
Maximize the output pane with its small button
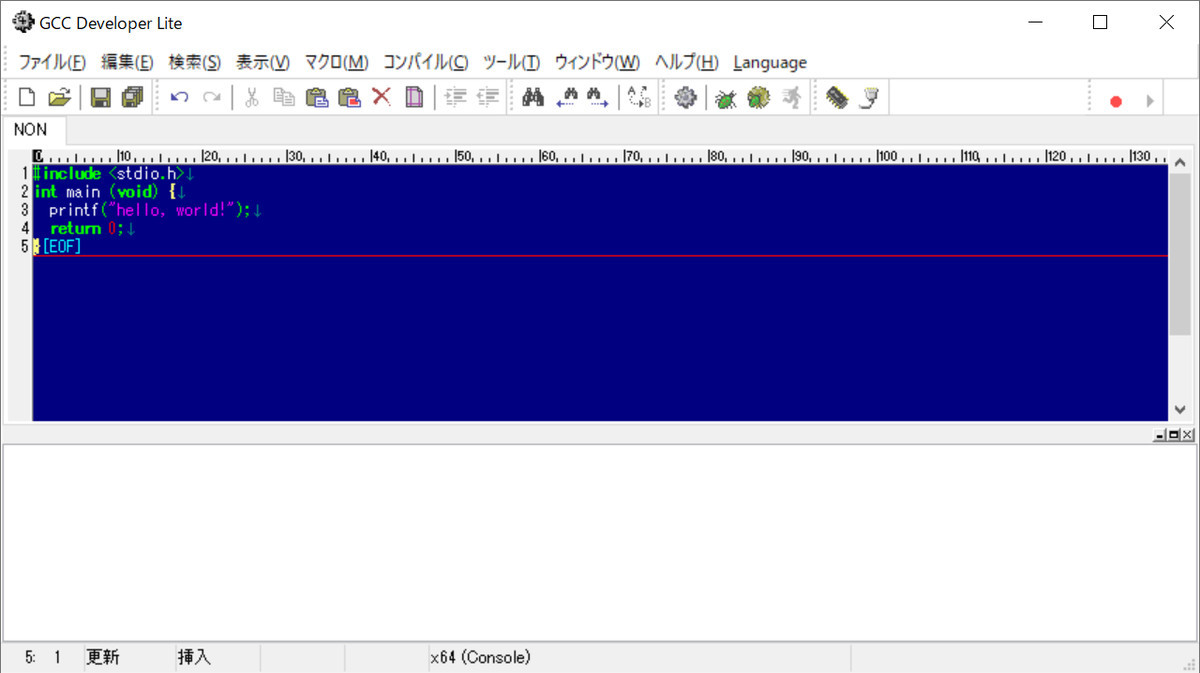click(x=1174, y=435)
